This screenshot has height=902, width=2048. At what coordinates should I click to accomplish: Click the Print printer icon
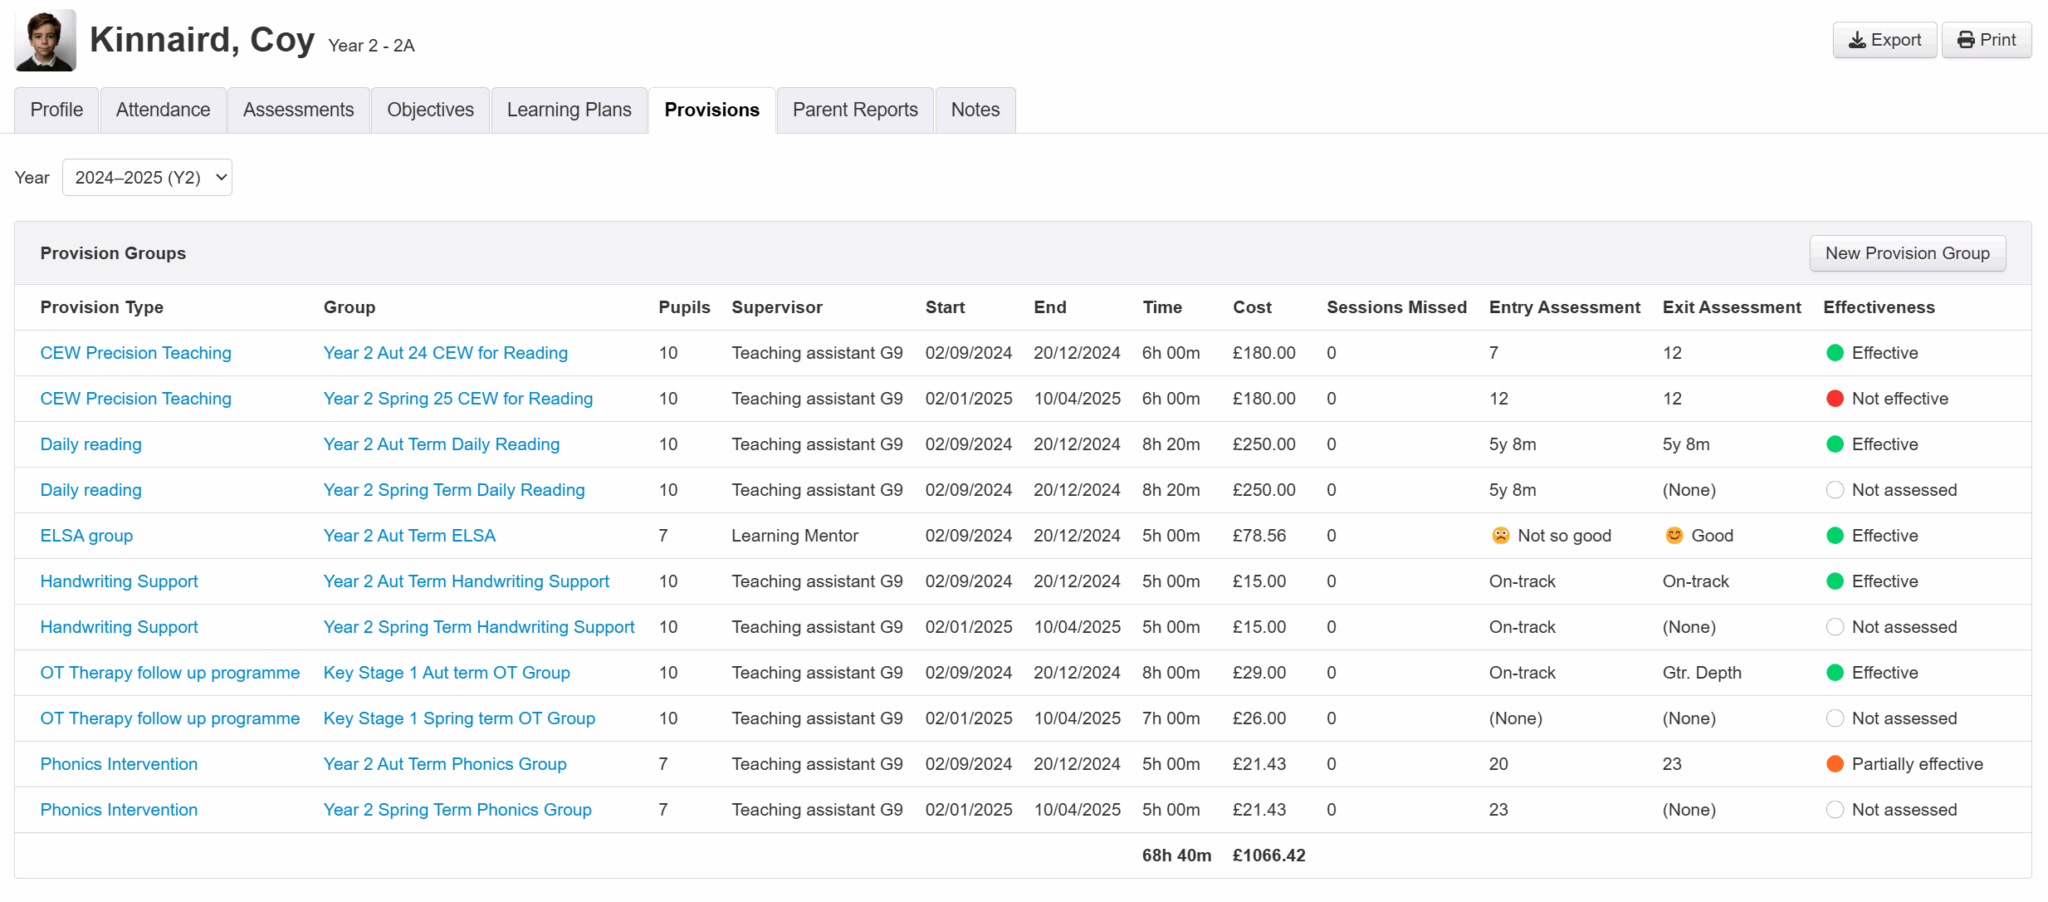click(1966, 40)
